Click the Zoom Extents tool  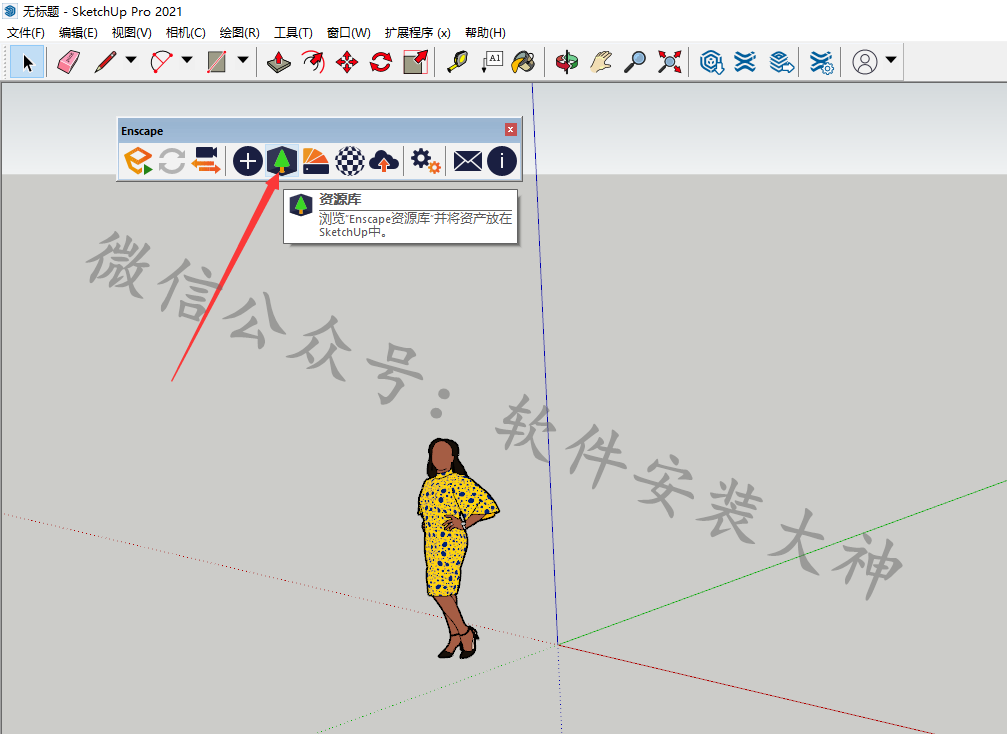(669, 62)
